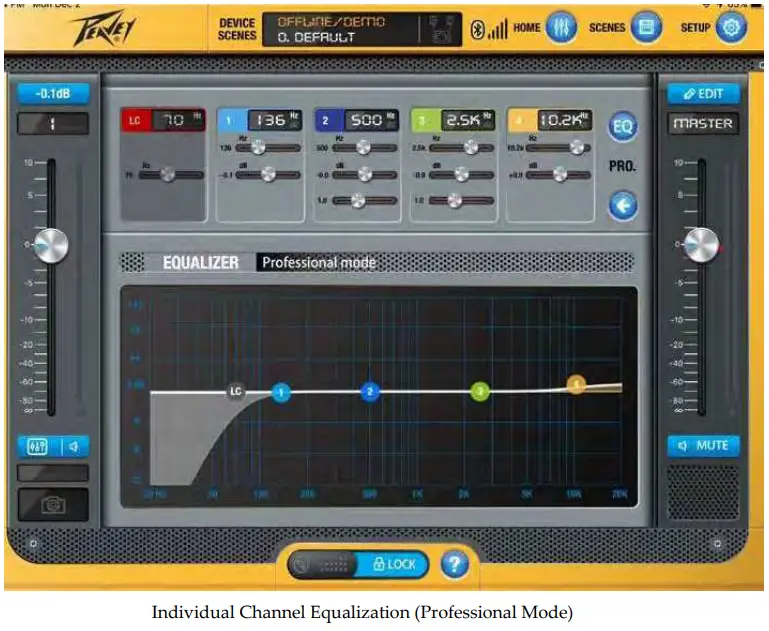Mute the Master output
Screen dimensions: 769x631
point(703,446)
